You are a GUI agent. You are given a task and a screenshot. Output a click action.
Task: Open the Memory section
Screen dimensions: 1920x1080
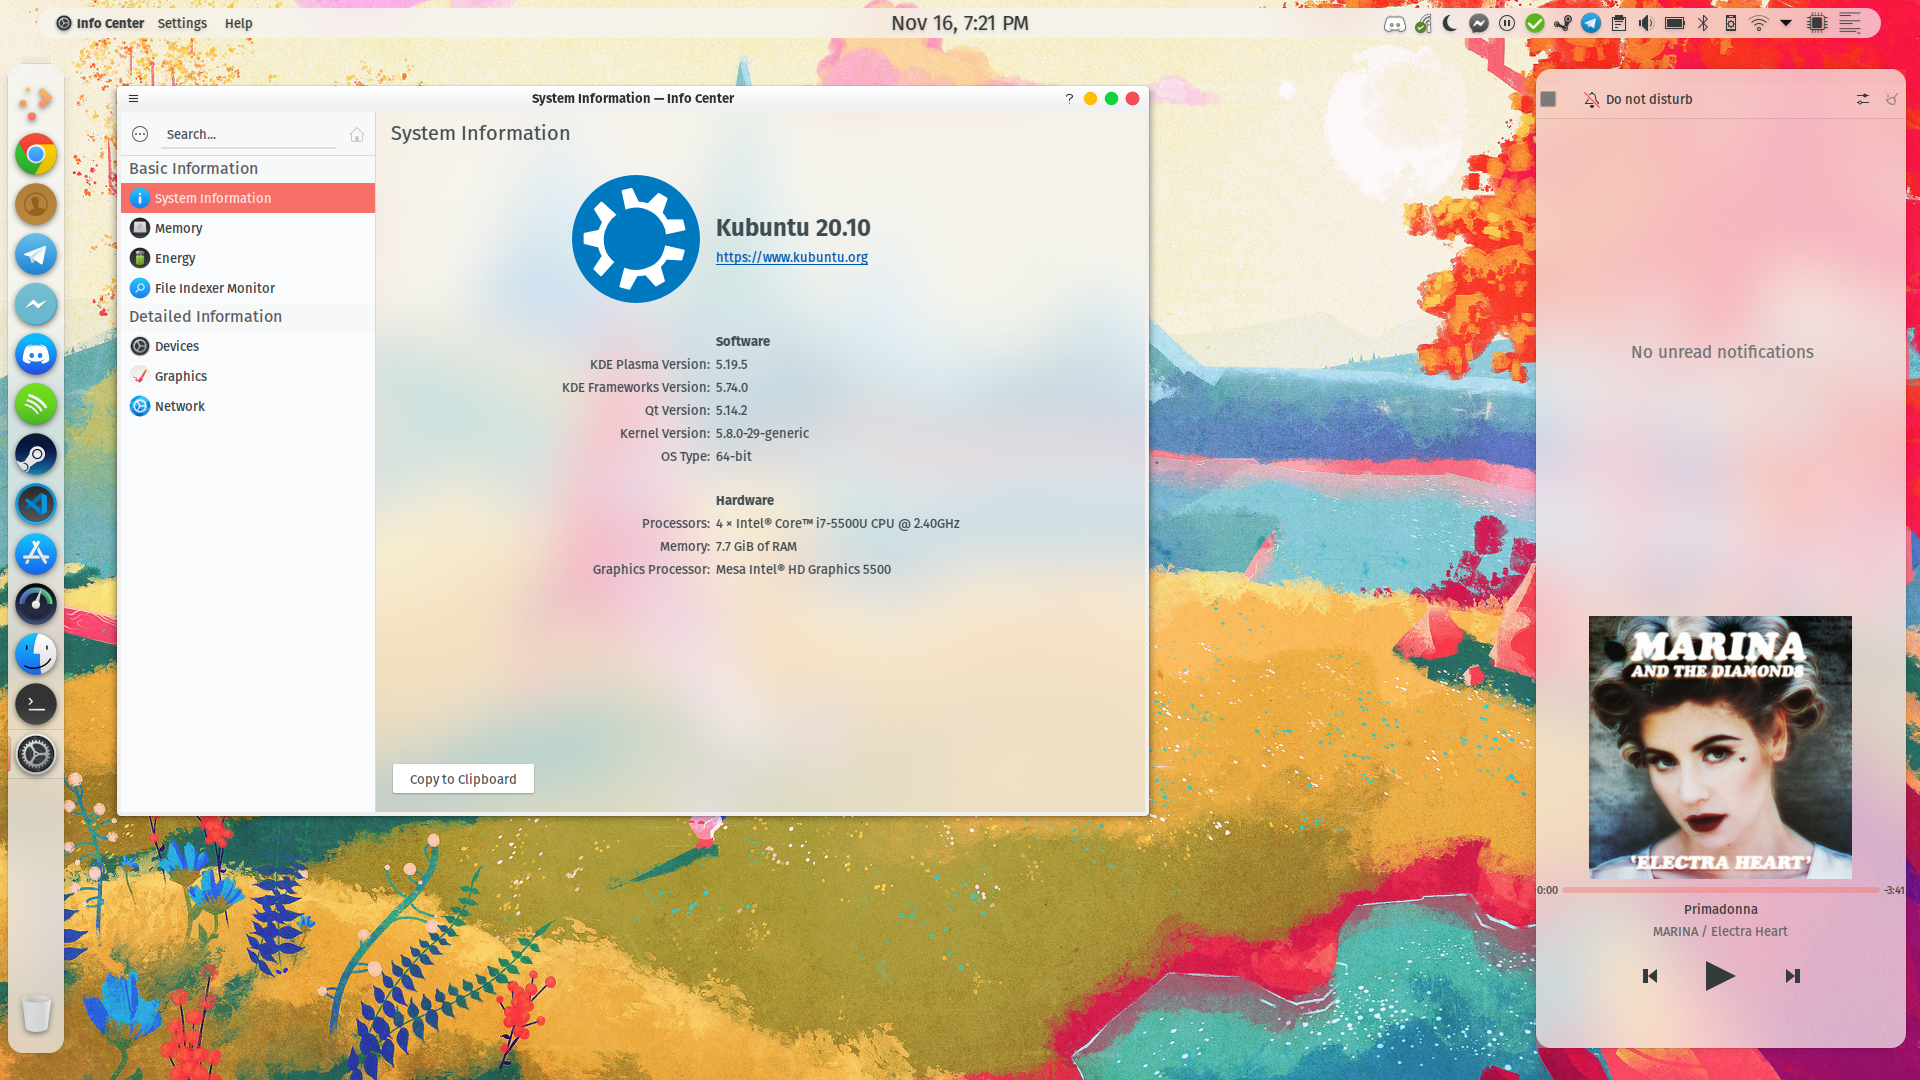coord(247,228)
